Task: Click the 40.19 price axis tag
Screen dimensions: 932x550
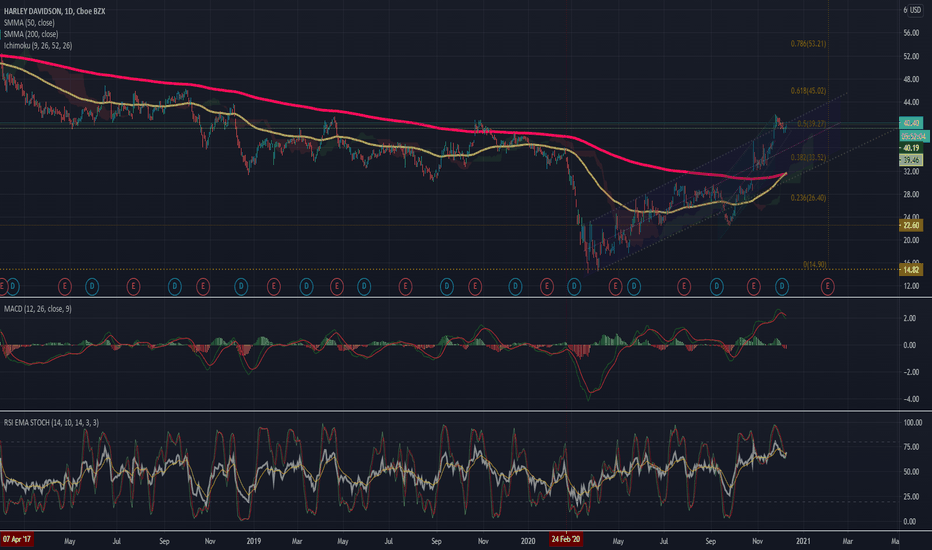Action: (x=911, y=147)
